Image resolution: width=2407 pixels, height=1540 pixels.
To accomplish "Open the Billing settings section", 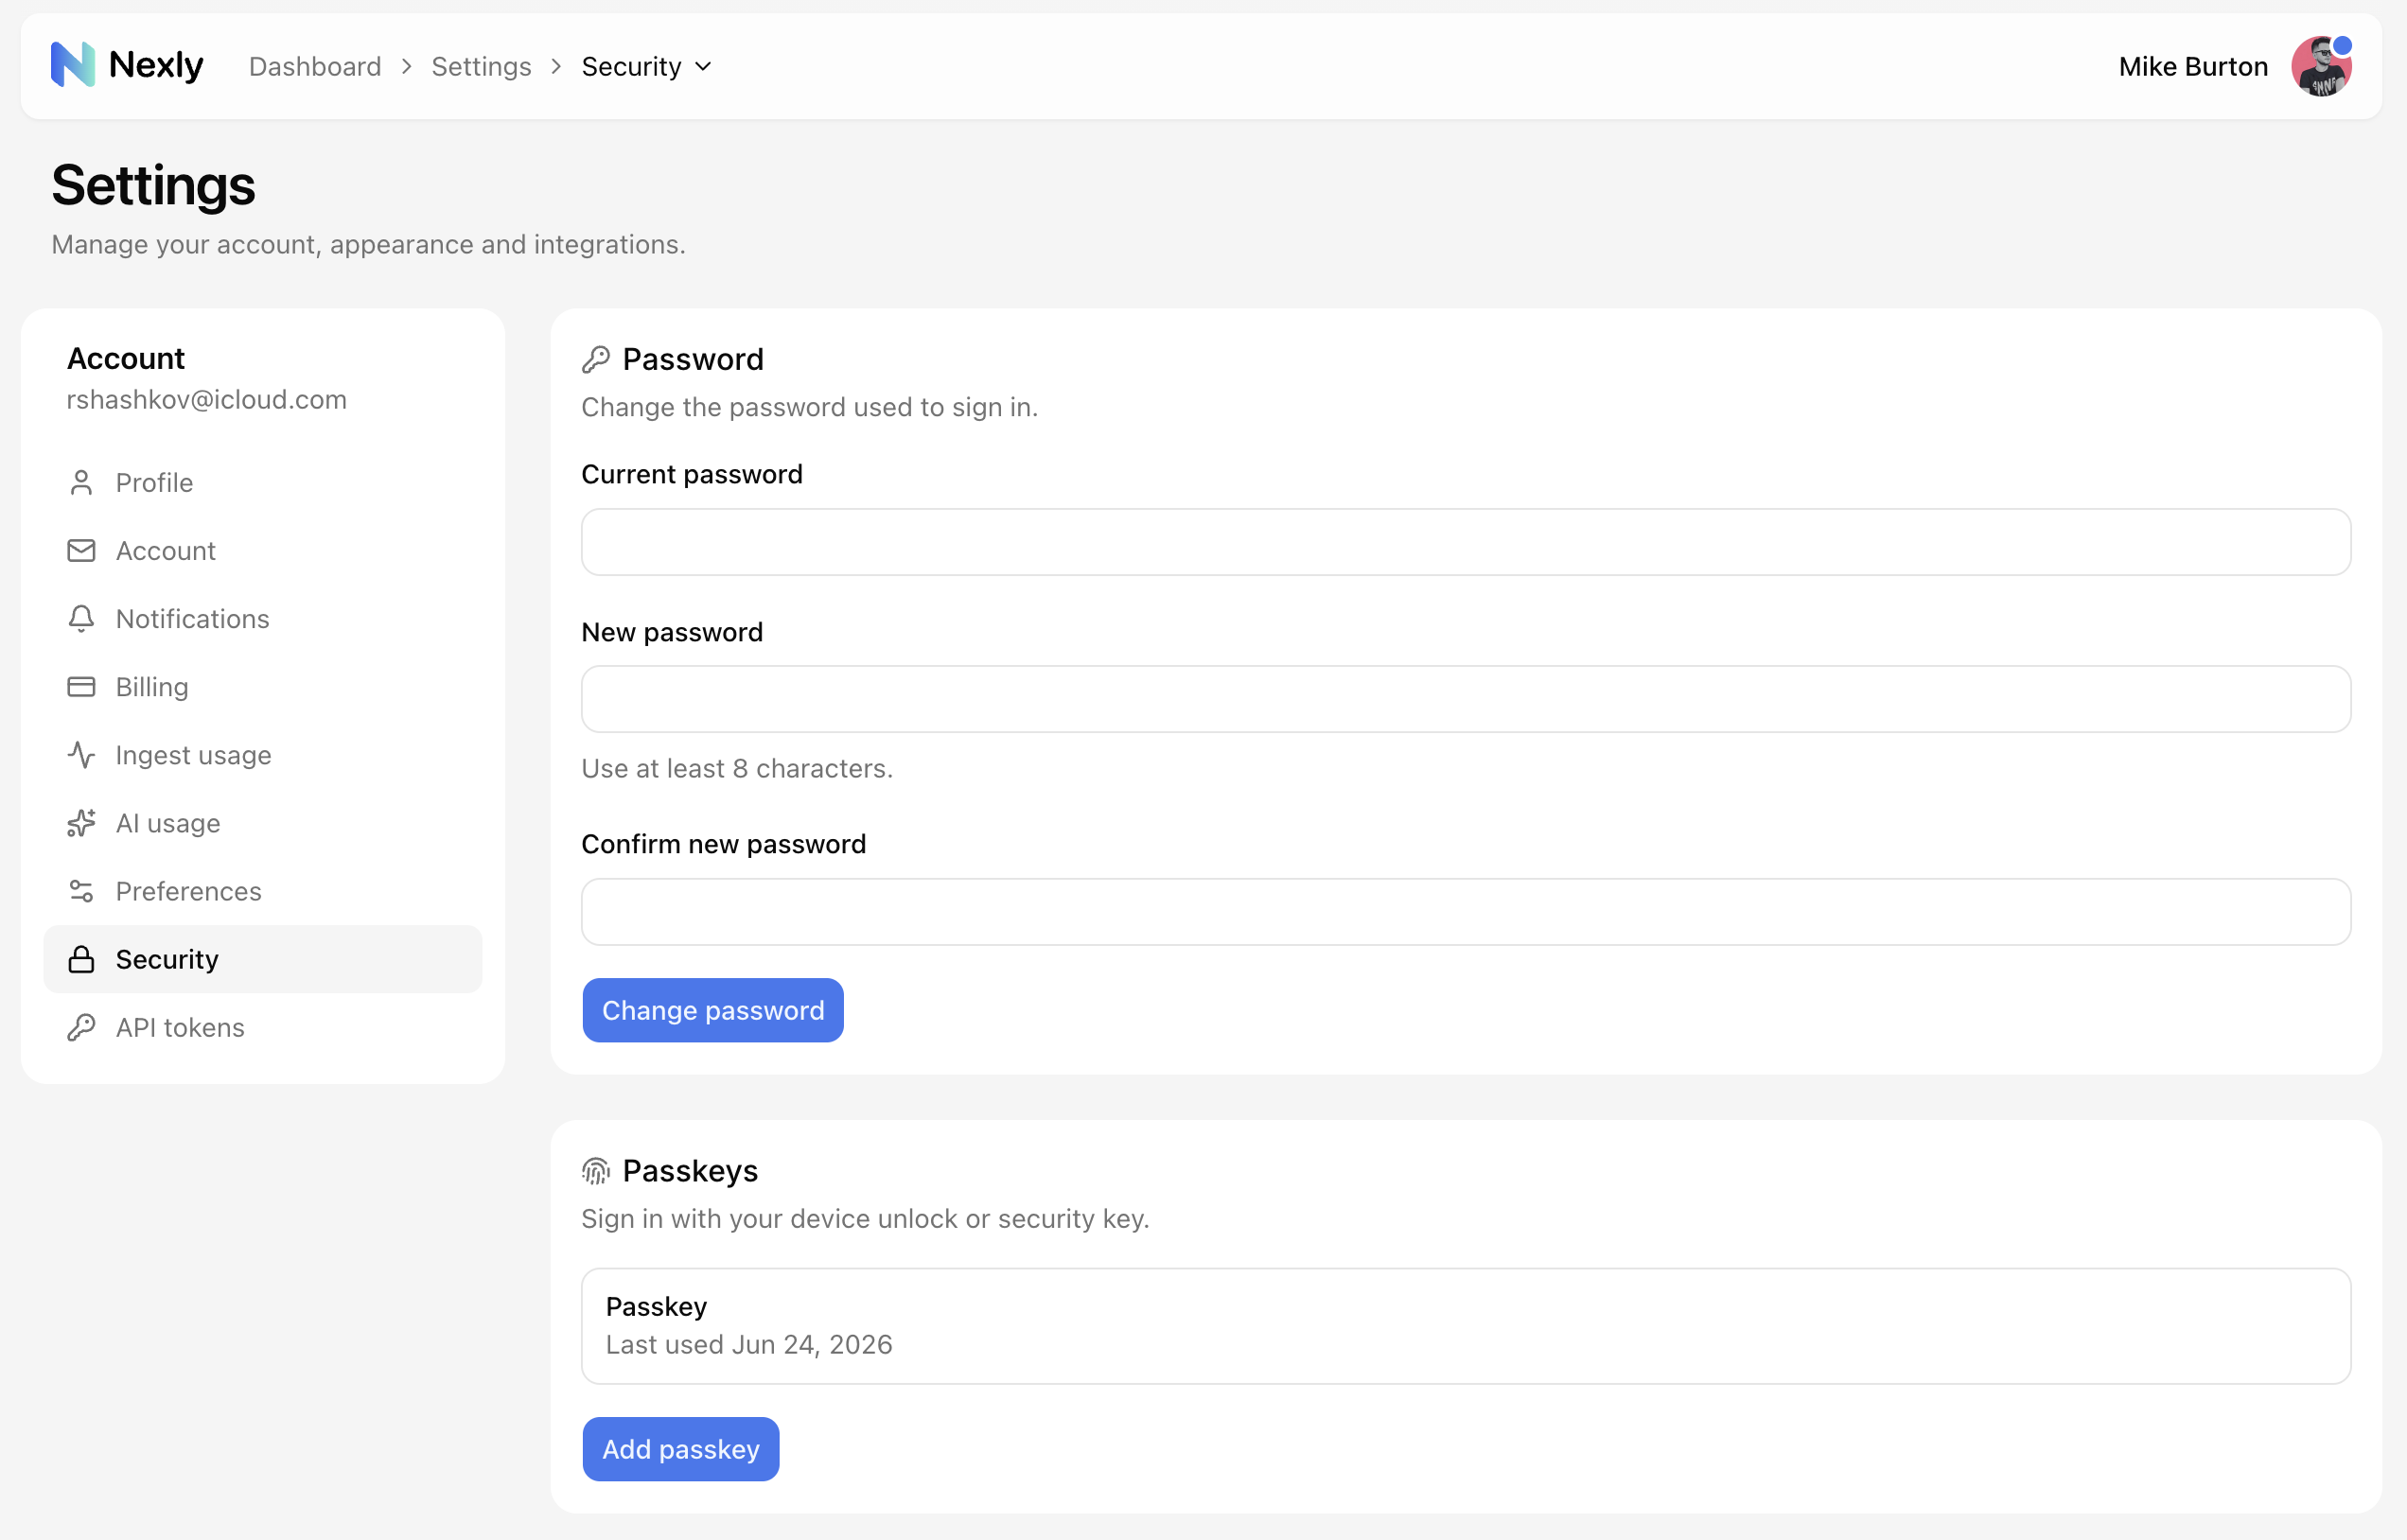I will pyautogui.click(x=263, y=687).
